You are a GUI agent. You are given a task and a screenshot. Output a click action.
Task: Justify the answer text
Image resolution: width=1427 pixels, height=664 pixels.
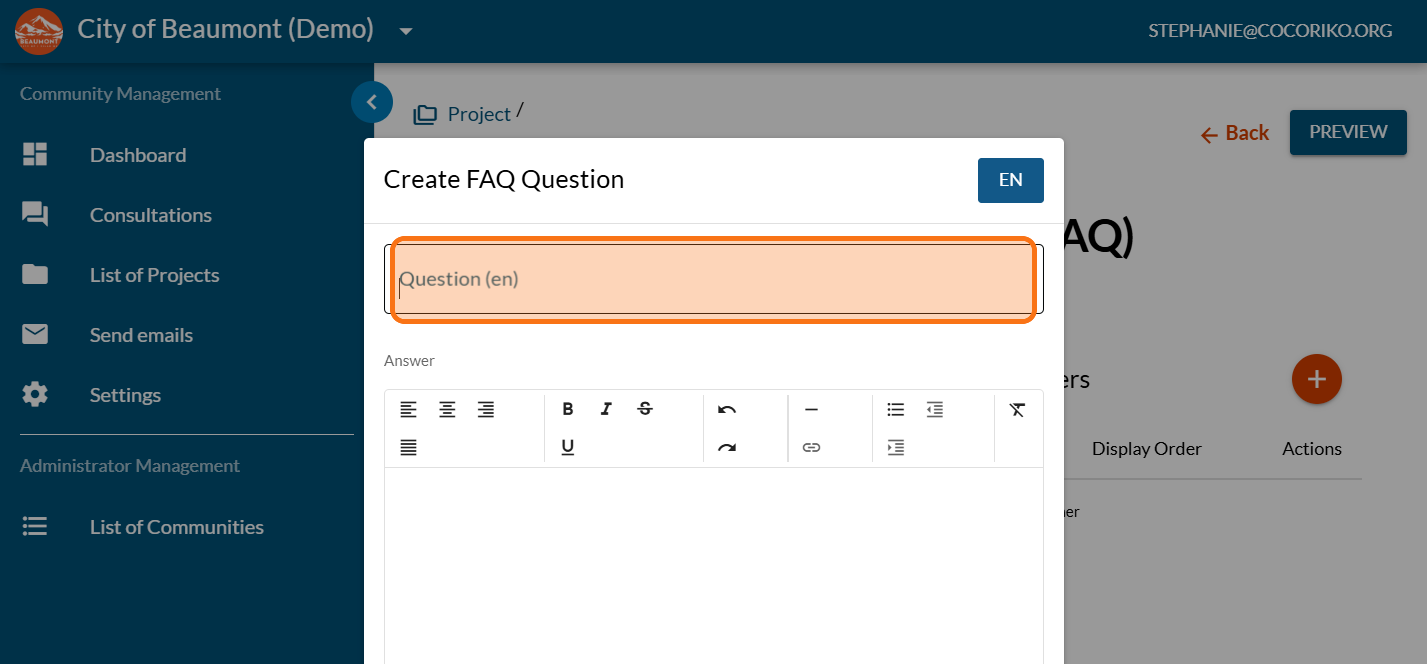coord(408,447)
